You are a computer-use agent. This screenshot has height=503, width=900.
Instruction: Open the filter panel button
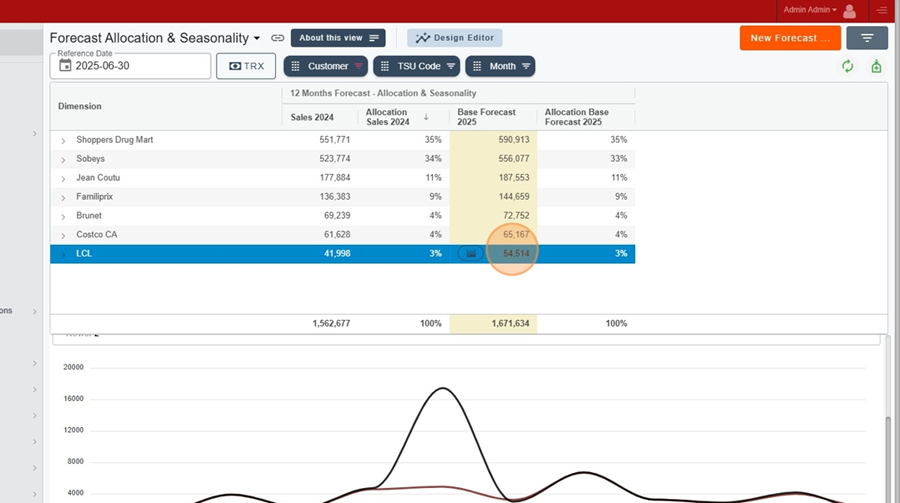click(867, 38)
